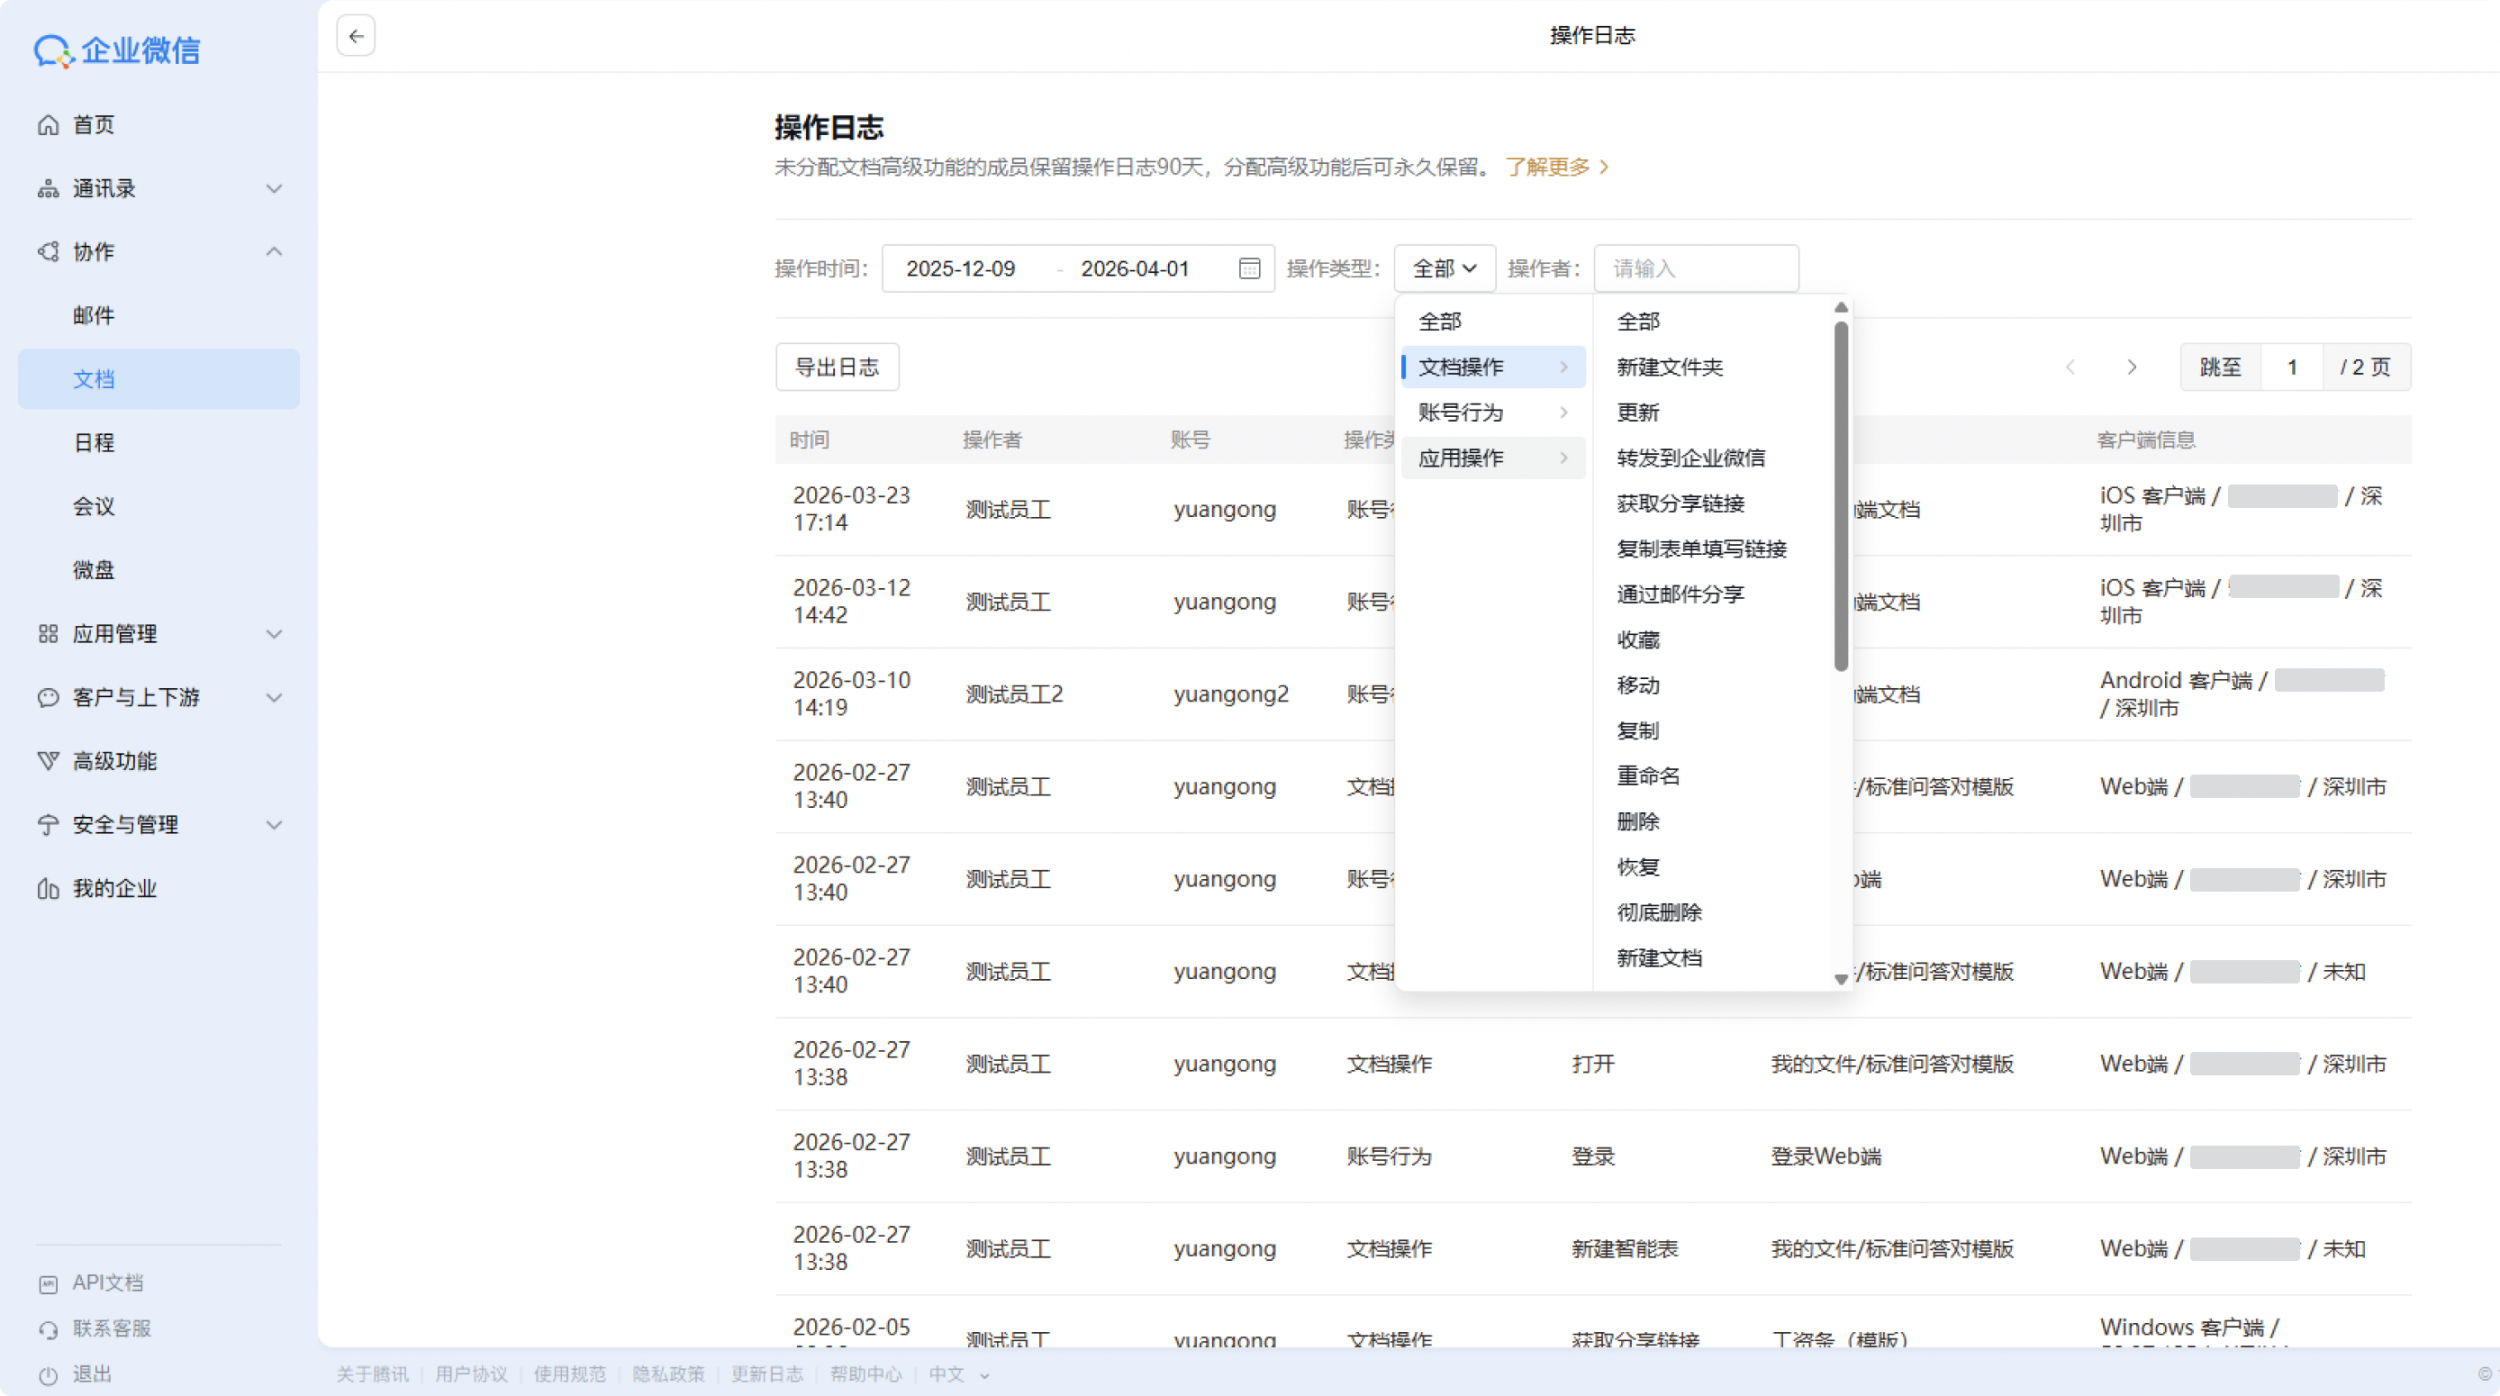Click the back arrow button
This screenshot has width=2500, height=1396.
click(356, 36)
